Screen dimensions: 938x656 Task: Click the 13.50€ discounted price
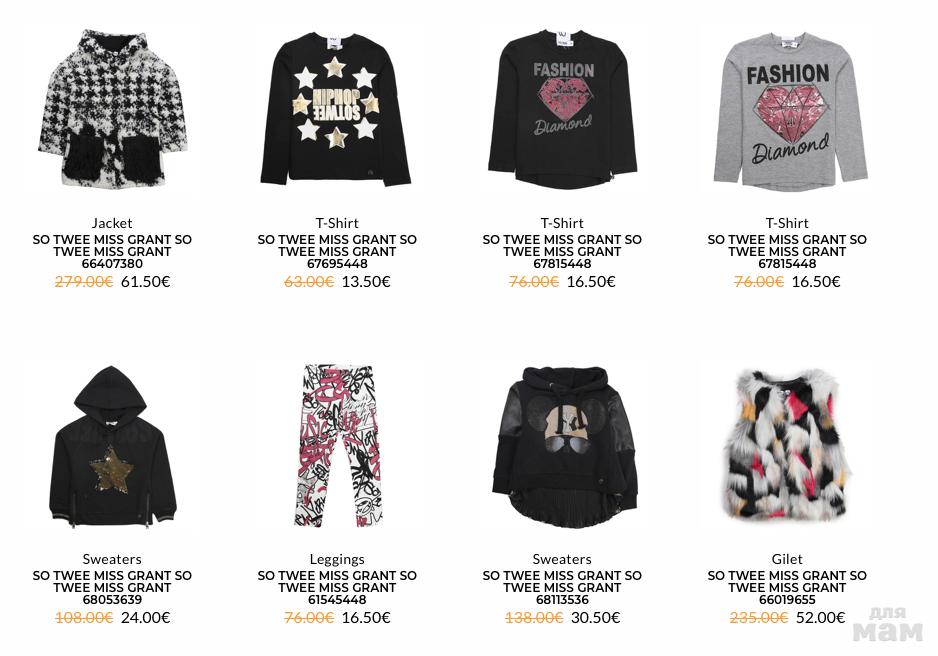coord(366,282)
